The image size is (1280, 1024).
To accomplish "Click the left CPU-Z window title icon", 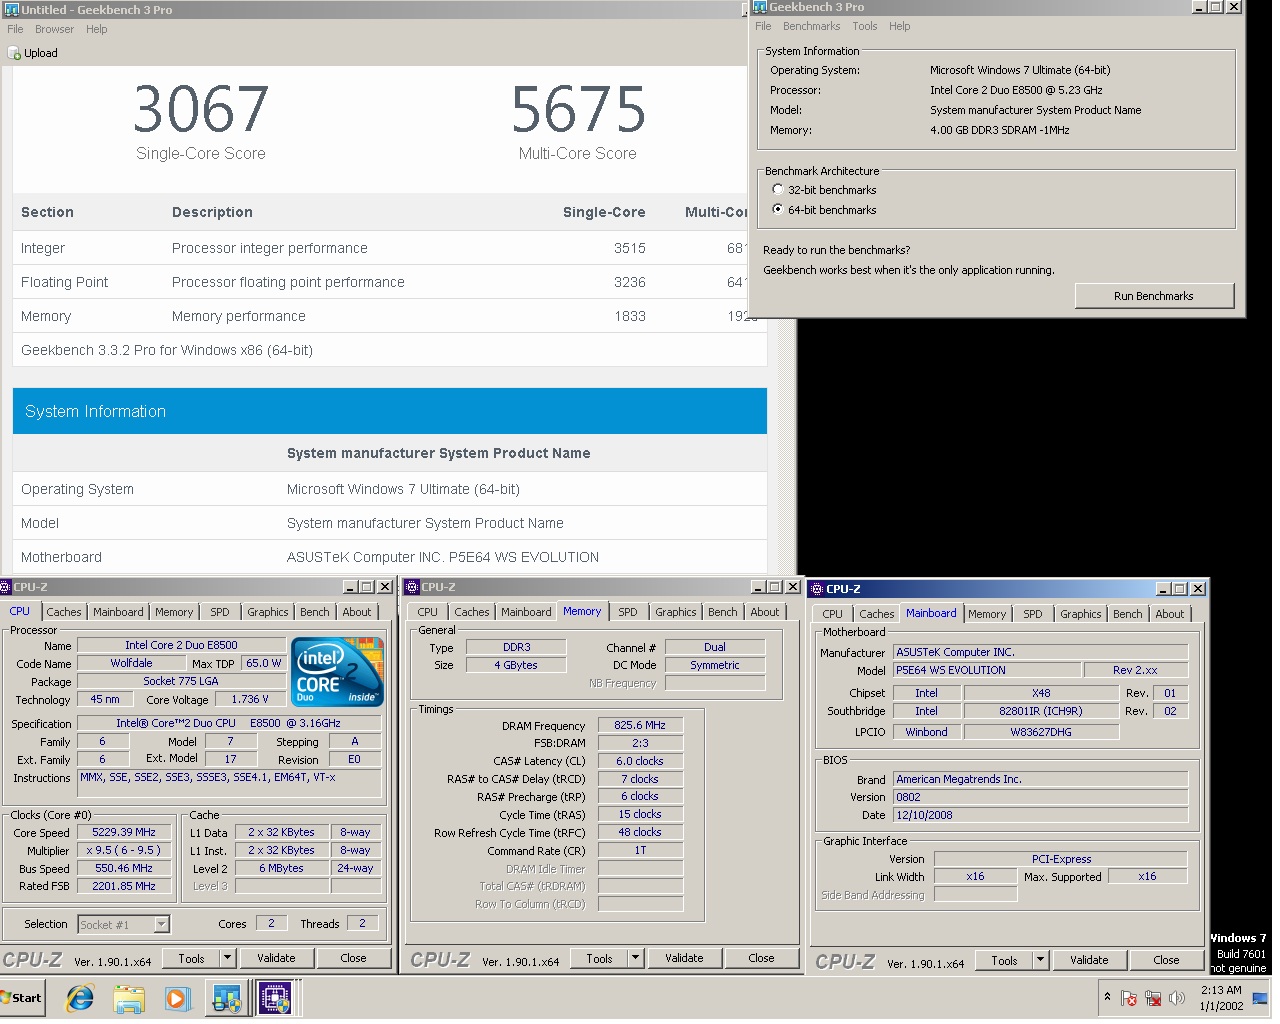I will 5,587.
